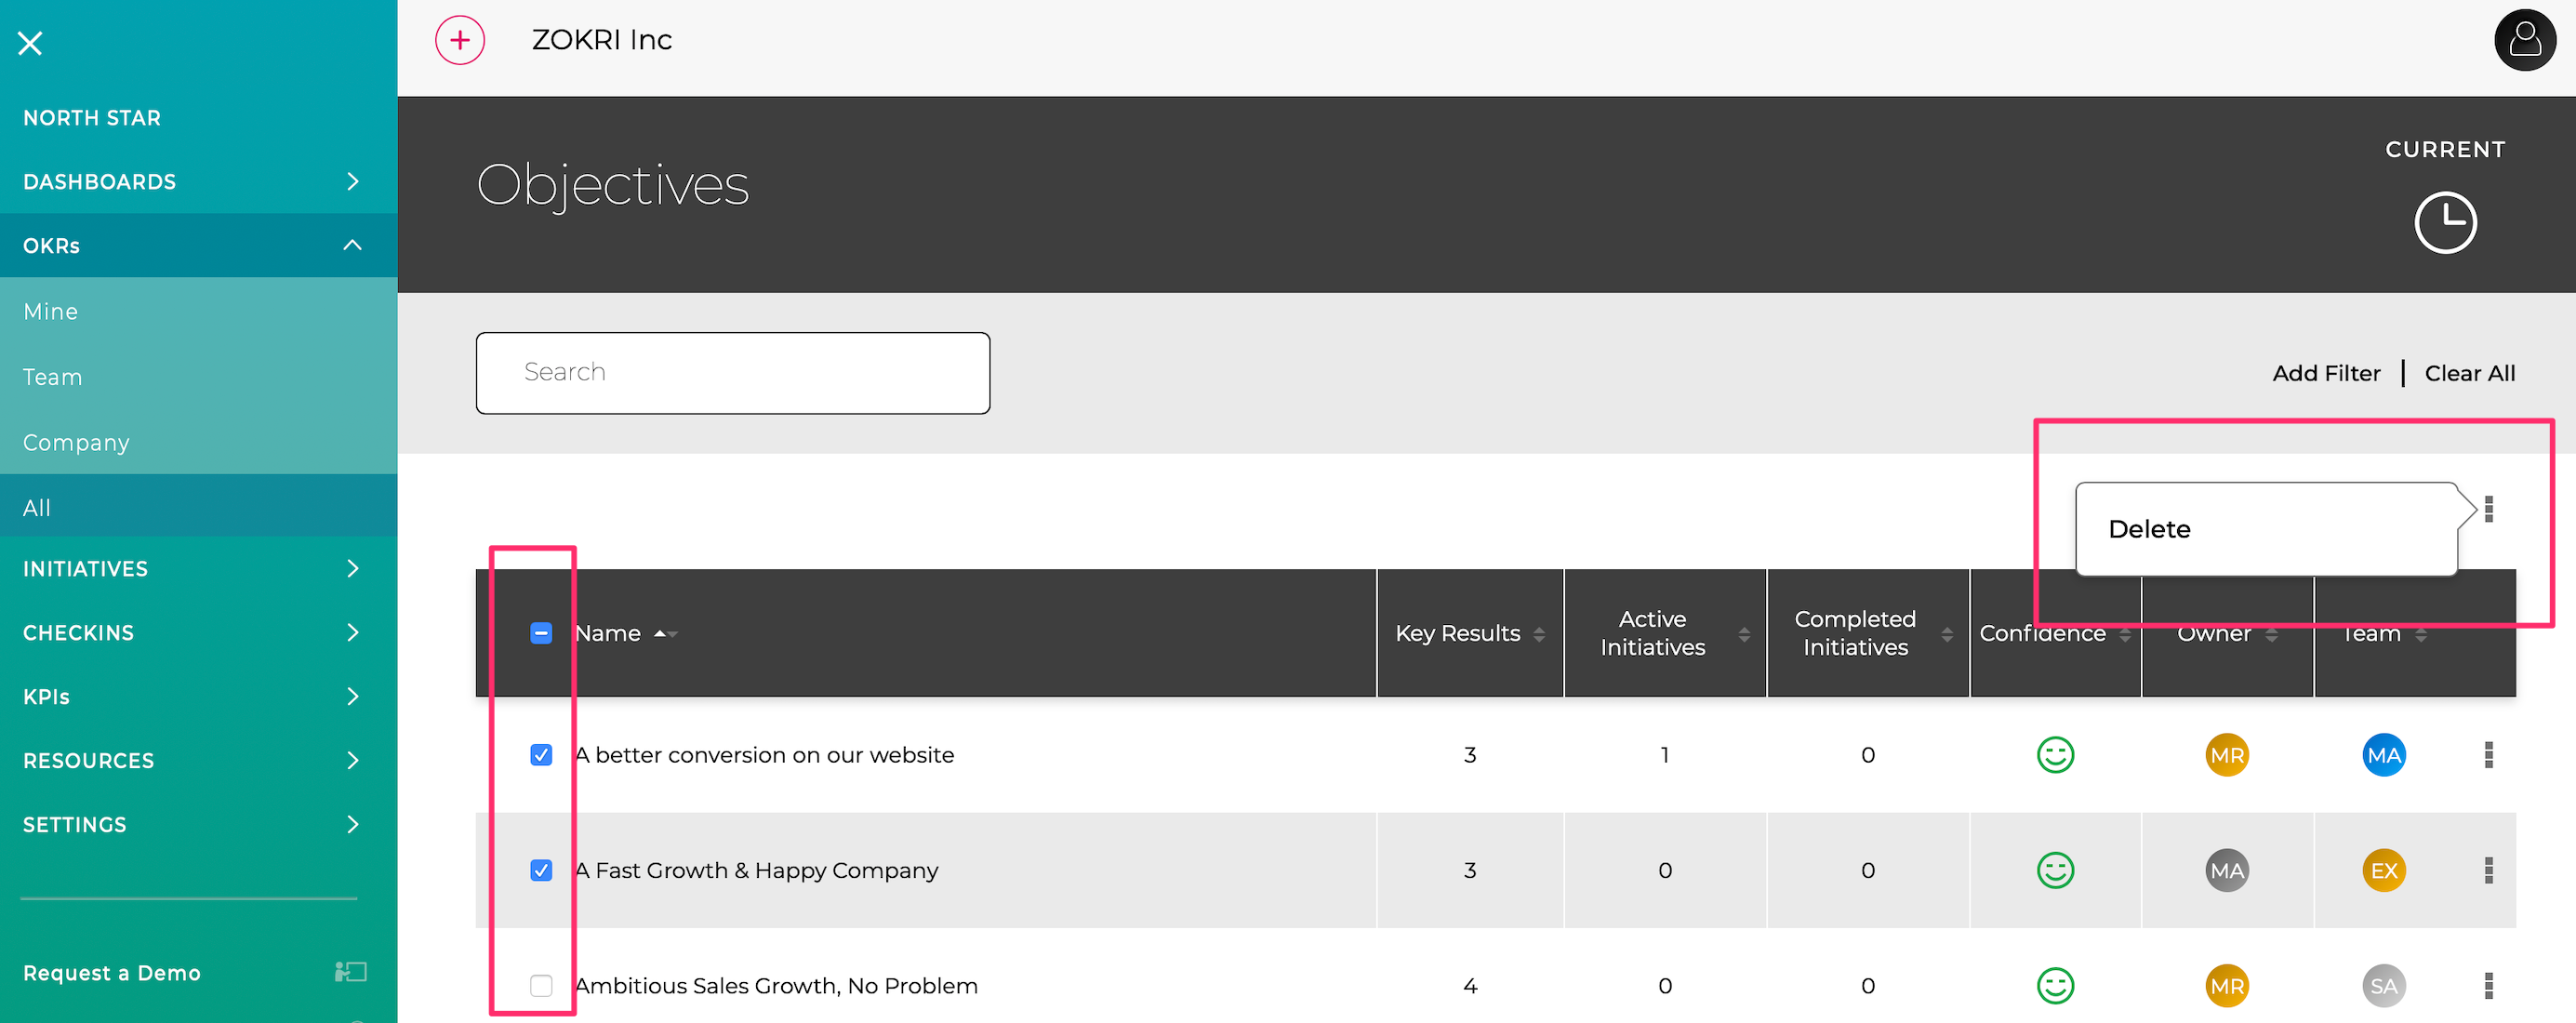
Task: Open row menu for A better conversion on our website
Action: click(x=2489, y=755)
